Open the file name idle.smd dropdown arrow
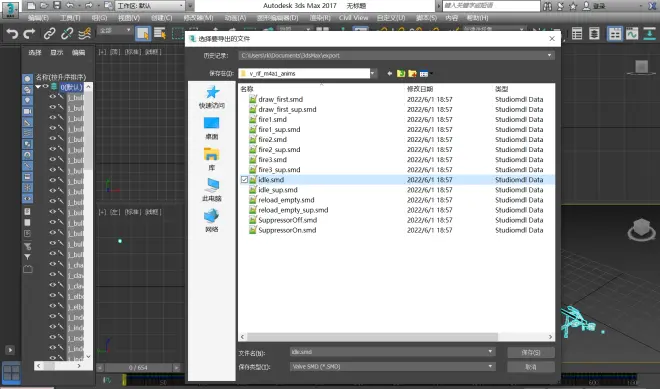Screen dimensions: 660x389 490,352
